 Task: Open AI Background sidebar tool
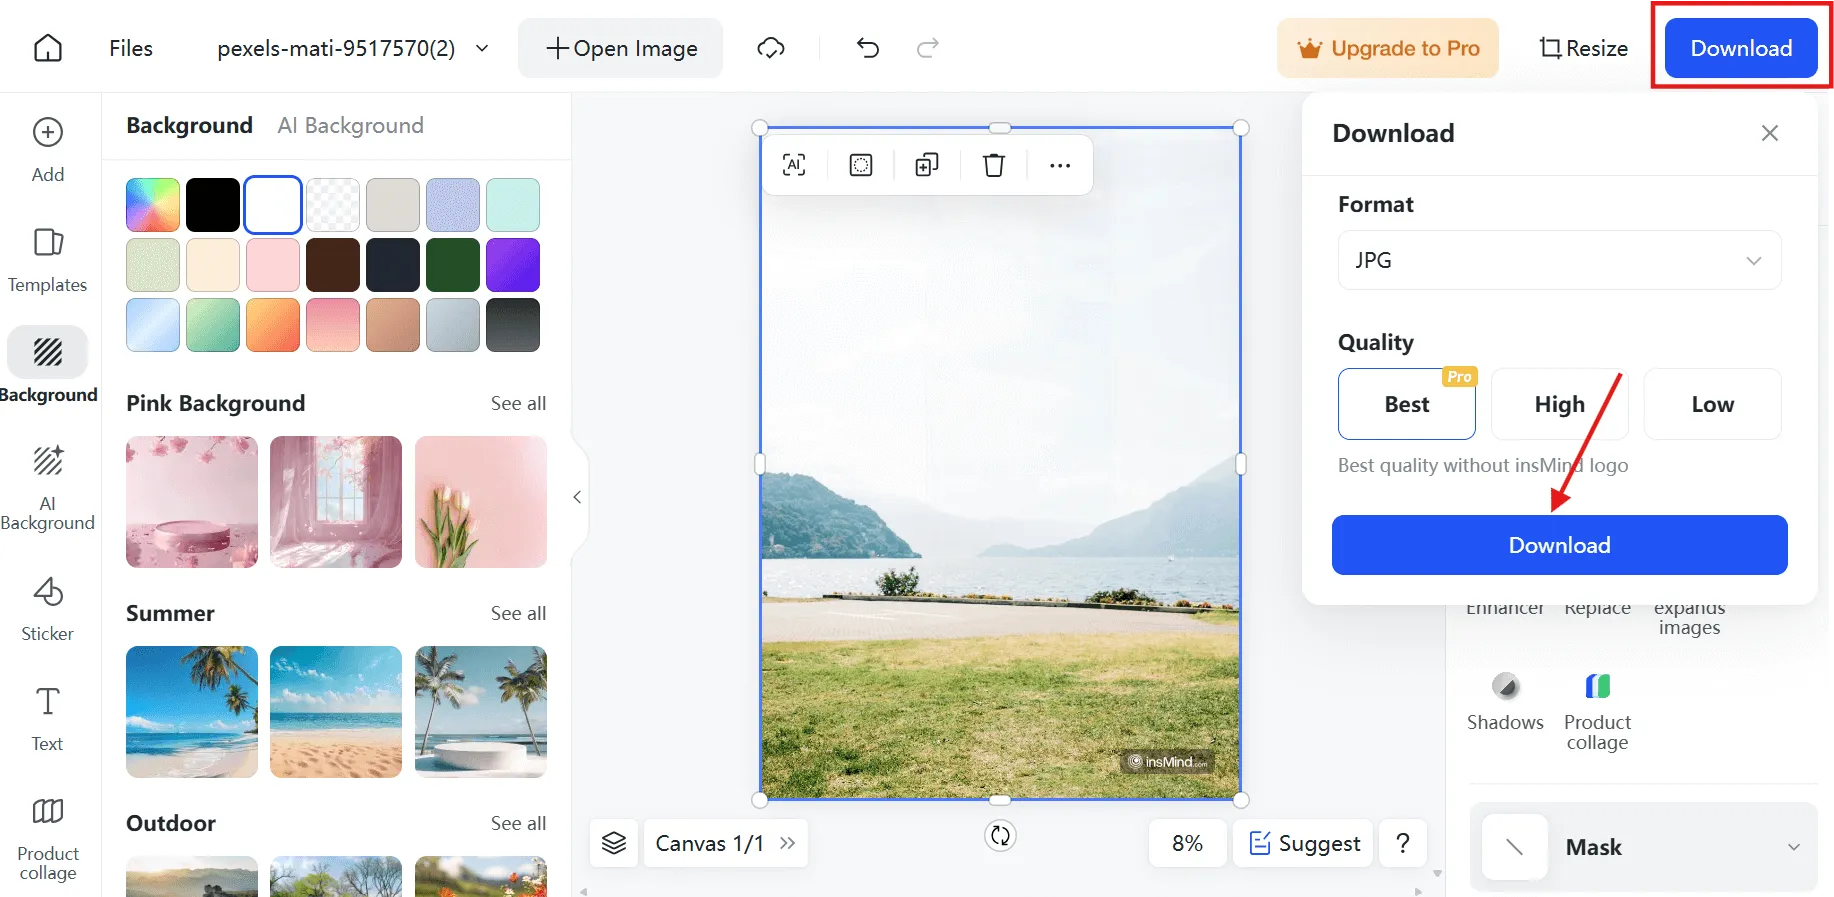[x=48, y=487]
